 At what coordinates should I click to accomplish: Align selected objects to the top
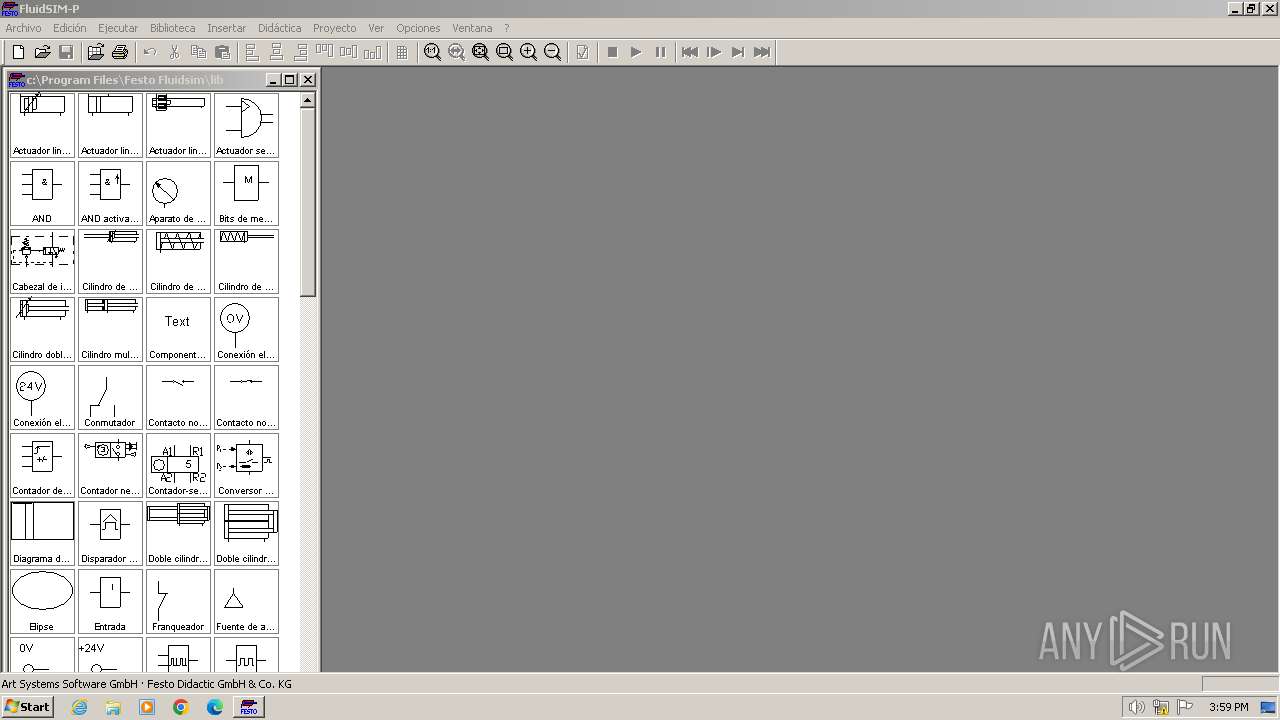[324, 52]
